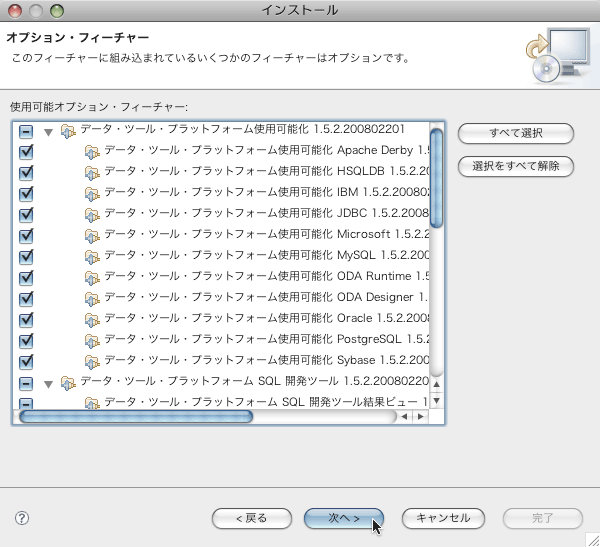Image resolution: width=600 pixels, height=547 pixels.
Task: Uncheck the HSQLDB feature checkbox
Action: click(26, 173)
